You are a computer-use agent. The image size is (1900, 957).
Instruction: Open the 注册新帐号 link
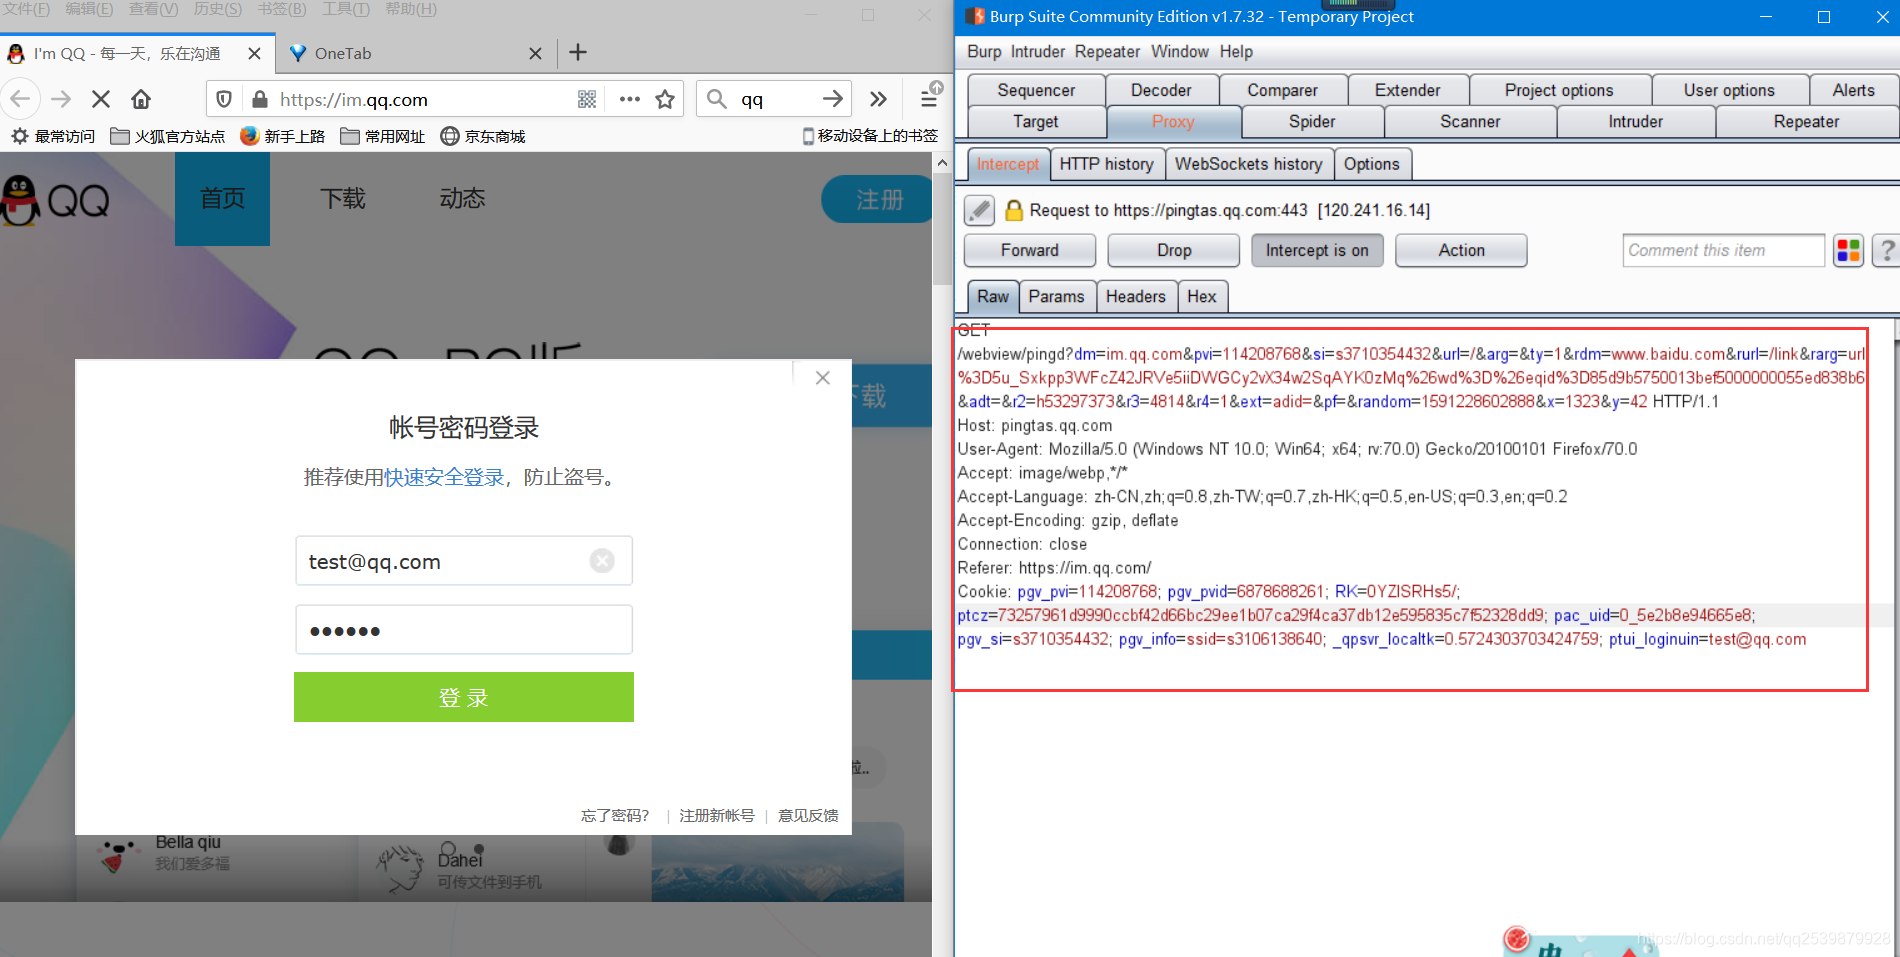(717, 816)
